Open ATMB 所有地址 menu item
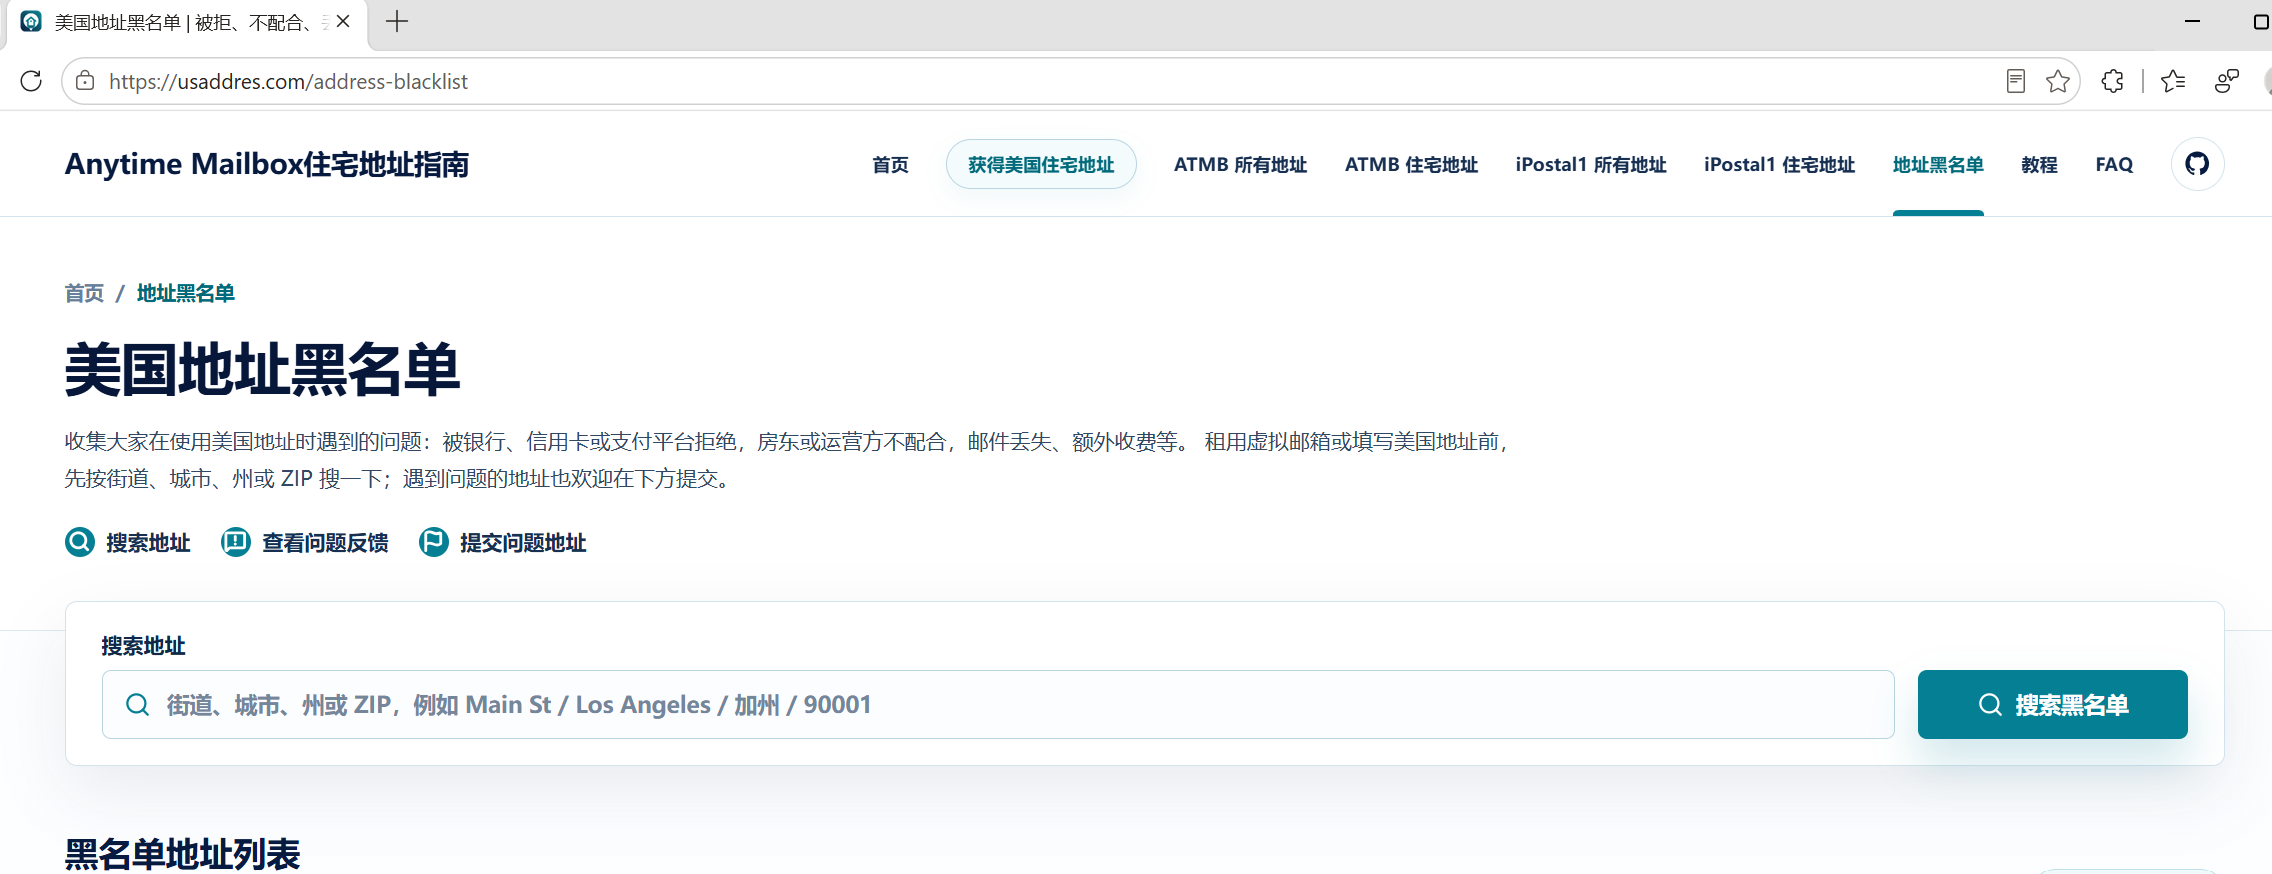Screen dimensions: 2272x874 click(x=1240, y=165)
